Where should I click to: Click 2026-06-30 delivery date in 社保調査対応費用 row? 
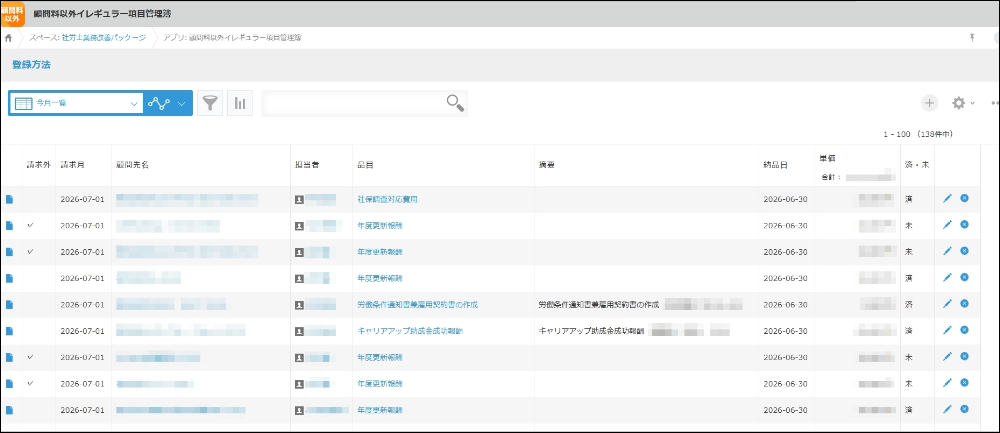[785, 200]
